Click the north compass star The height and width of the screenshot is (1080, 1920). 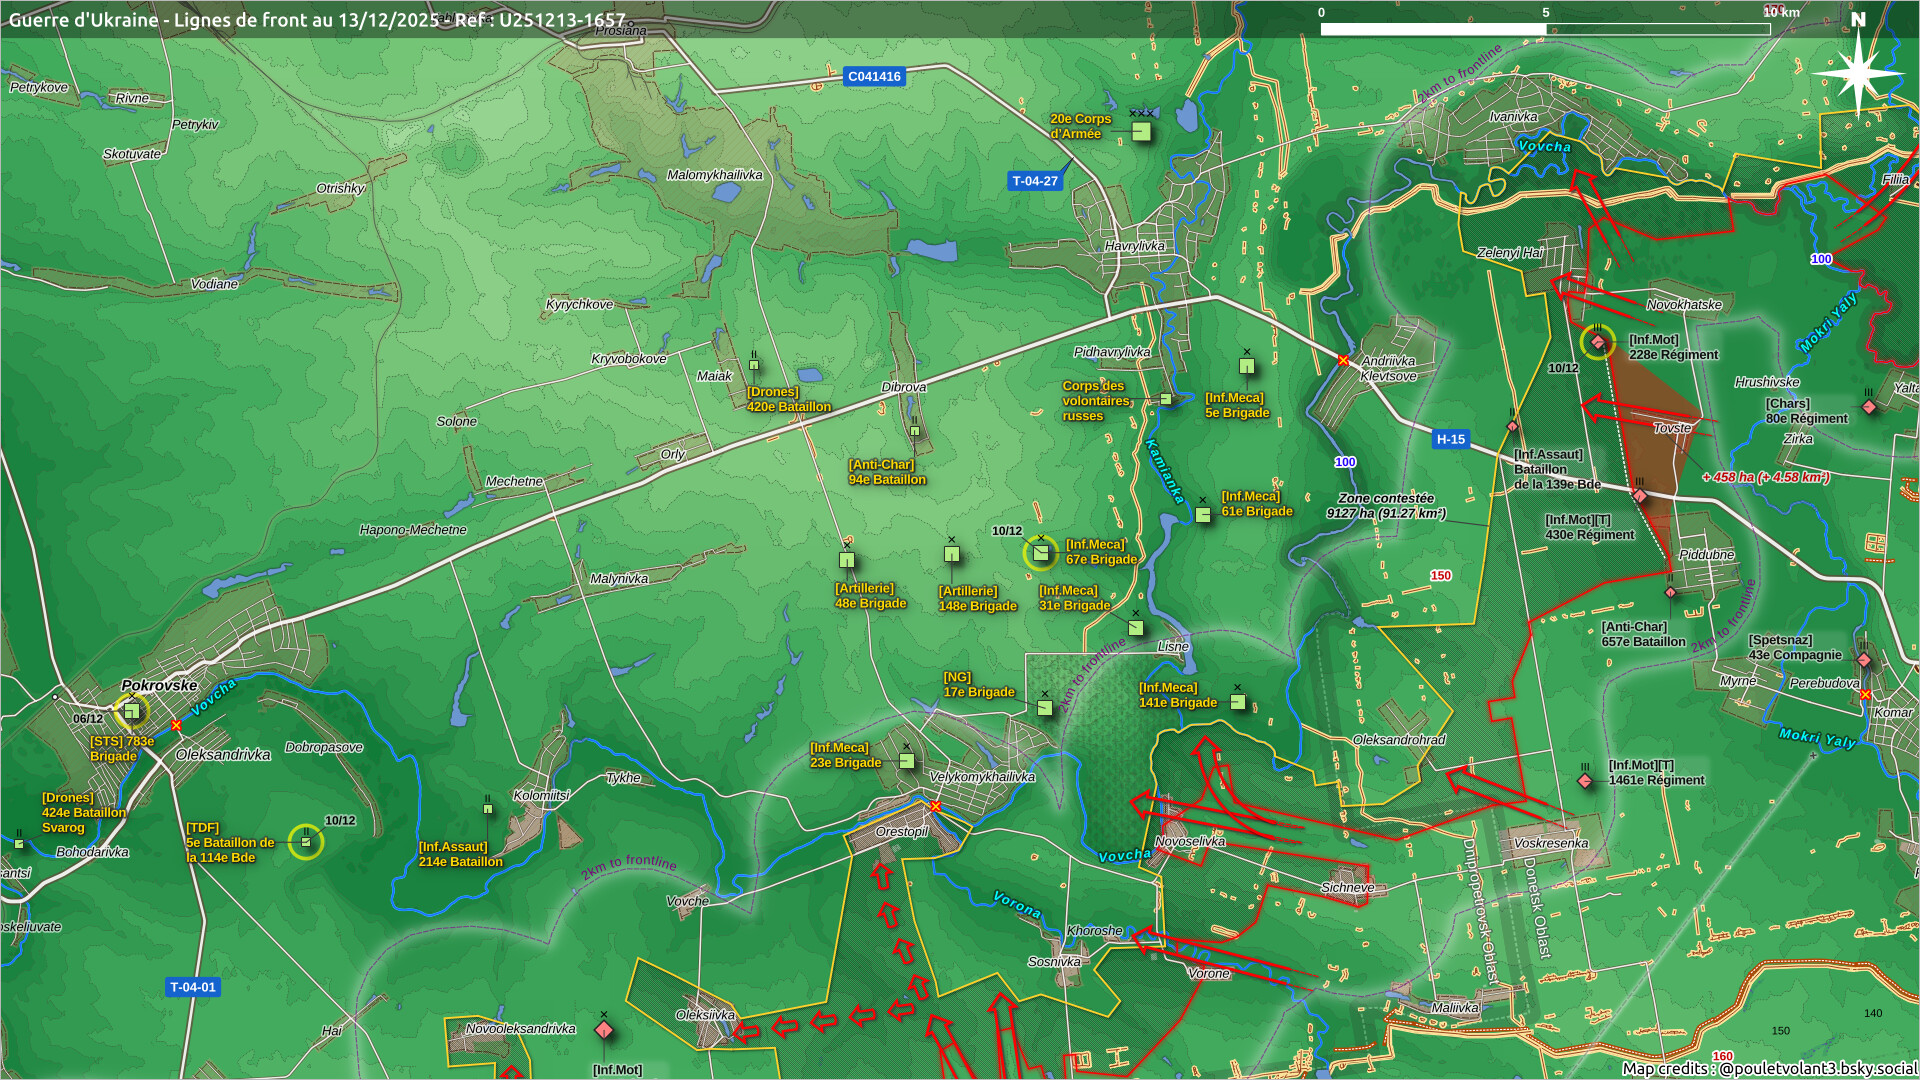(1857, 72)
